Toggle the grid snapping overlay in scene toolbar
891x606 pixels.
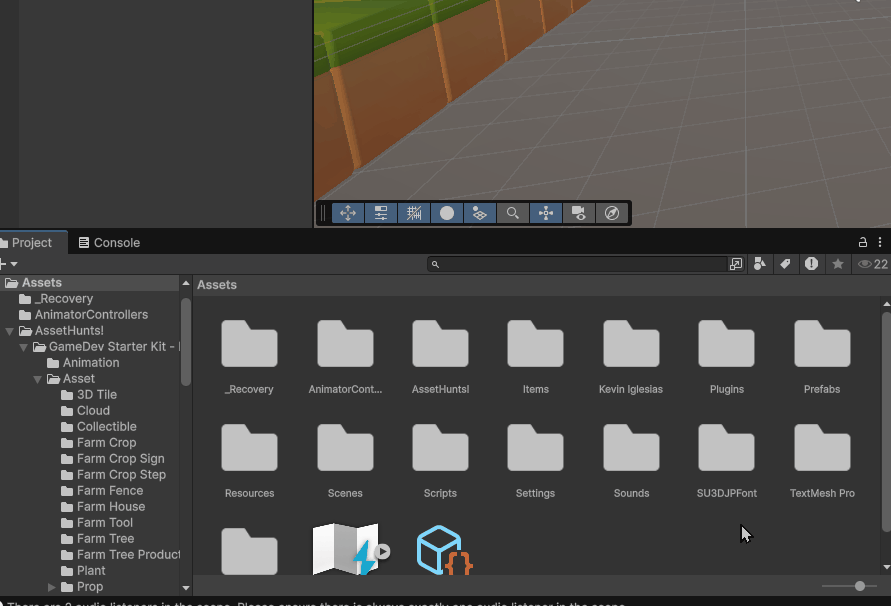[x=414, y=213]
